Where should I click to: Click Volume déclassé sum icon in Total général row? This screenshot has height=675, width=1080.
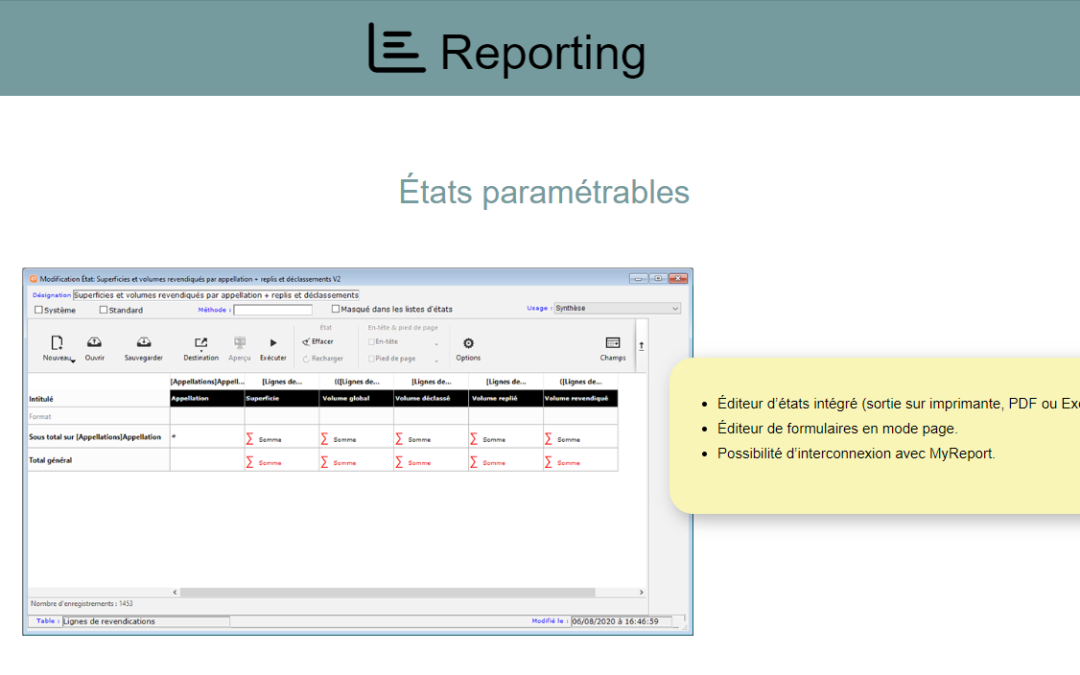point(399,462)
